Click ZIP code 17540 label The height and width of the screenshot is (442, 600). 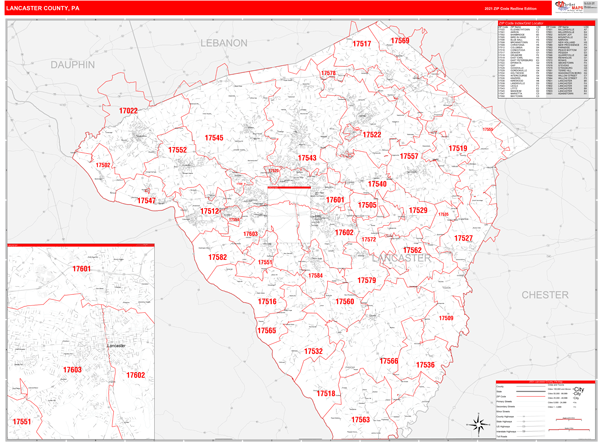pos(377,184)
